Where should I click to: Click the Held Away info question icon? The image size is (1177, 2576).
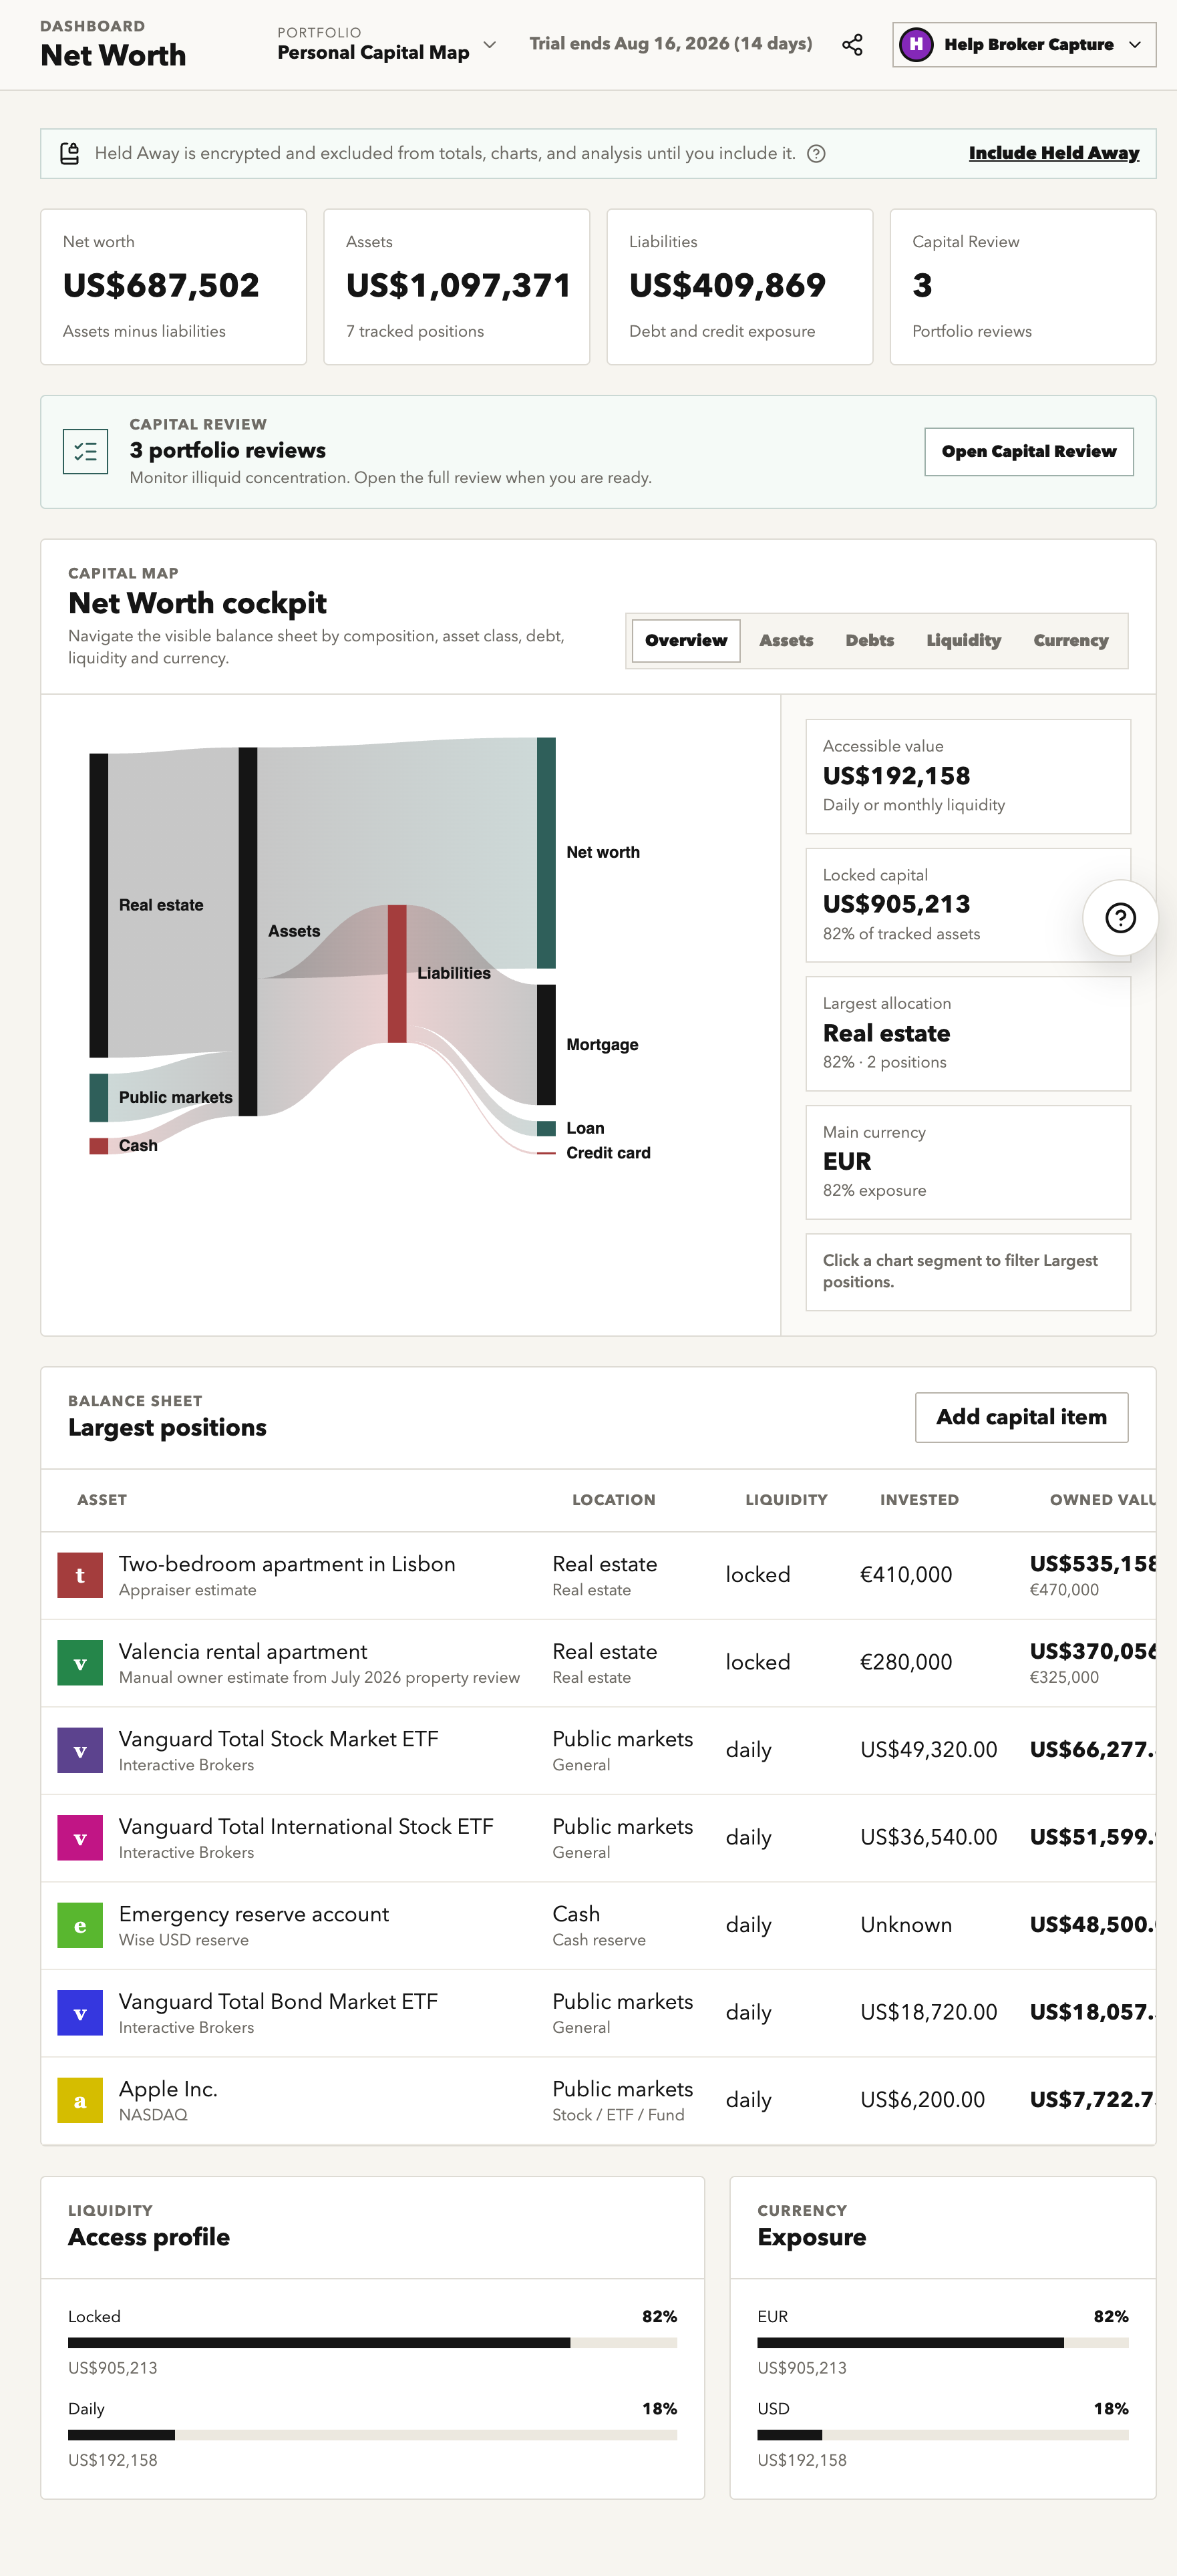coord(816,154)
